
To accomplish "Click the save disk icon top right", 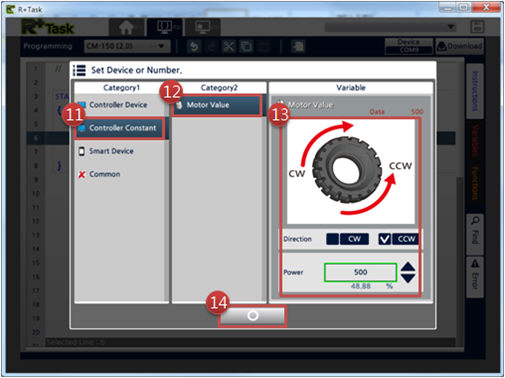I will click(477, 27).
